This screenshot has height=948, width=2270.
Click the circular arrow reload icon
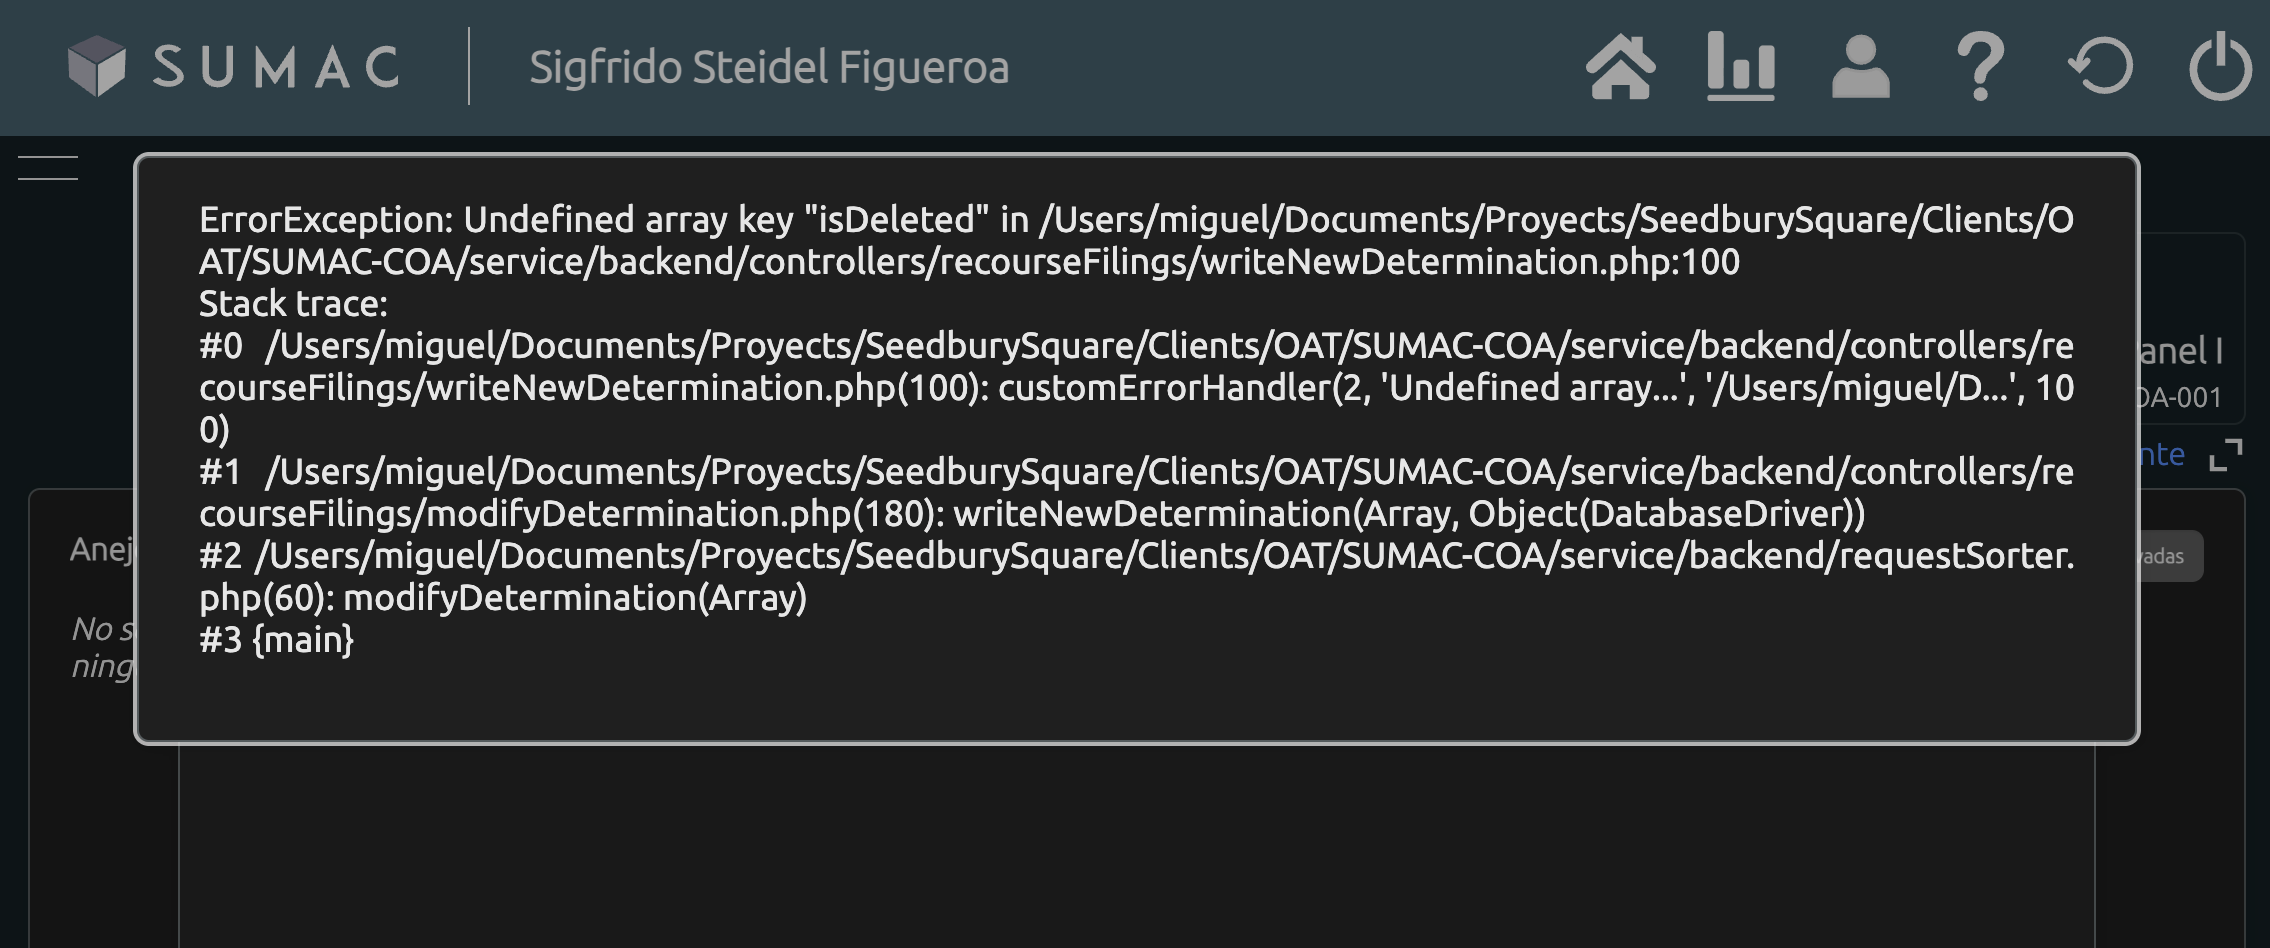click(x=2100, y=67)
